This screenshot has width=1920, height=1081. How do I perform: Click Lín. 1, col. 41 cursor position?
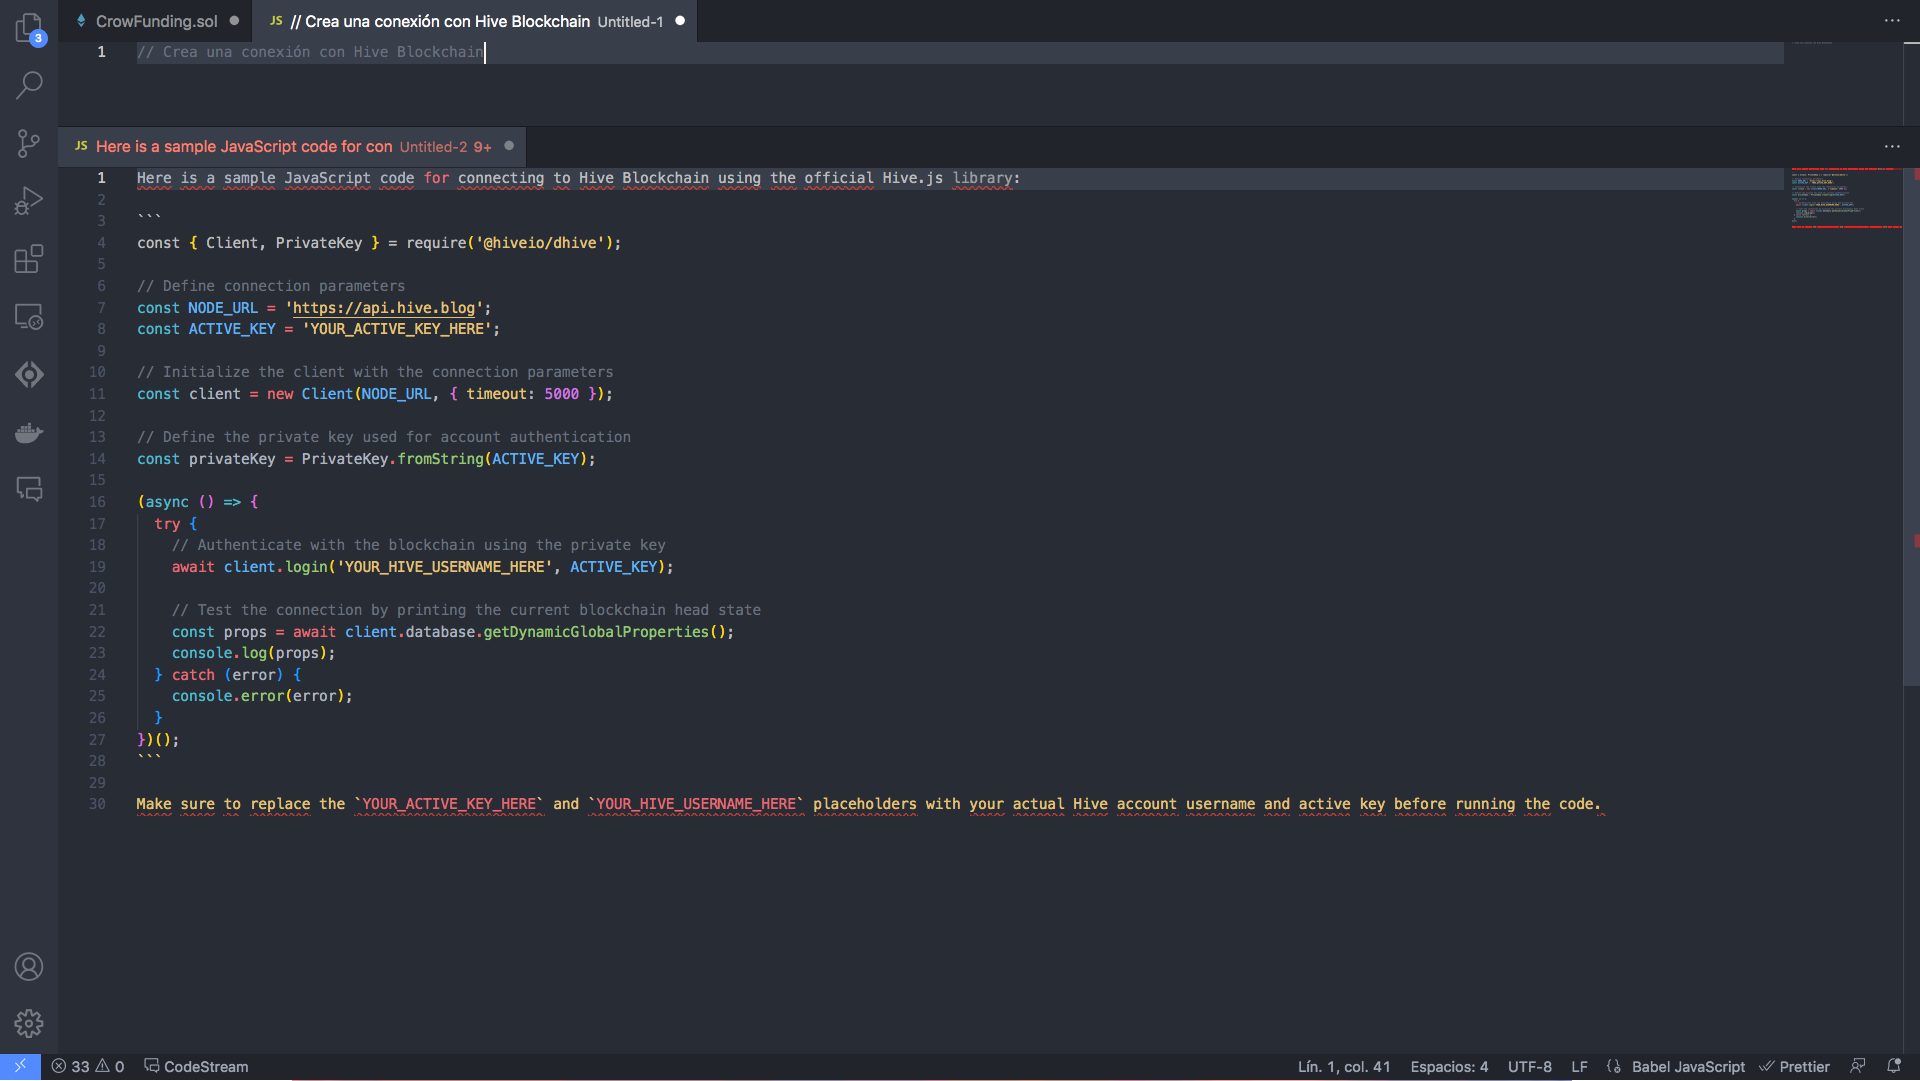tap(1344, 1067)
